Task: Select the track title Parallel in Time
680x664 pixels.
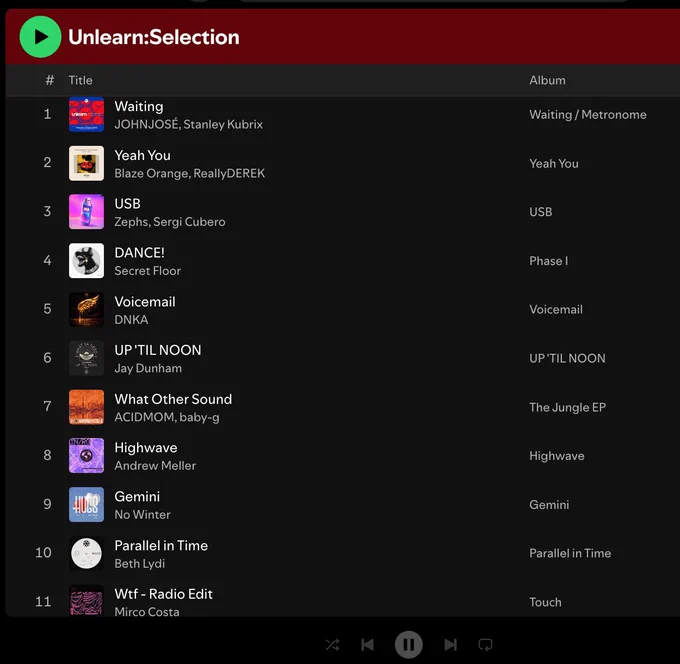Action: tap(161, 546)
